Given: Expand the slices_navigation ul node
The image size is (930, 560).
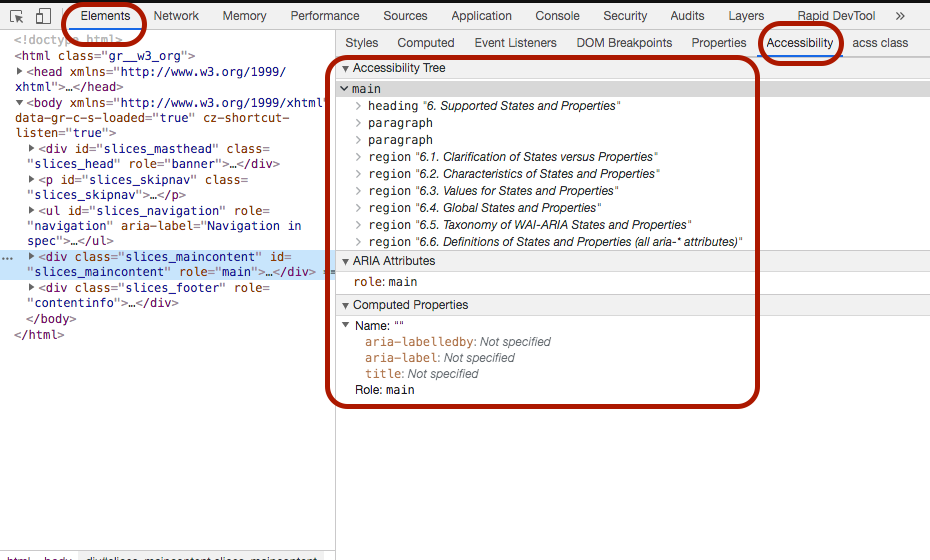Looking at the screenshot, I should tap(32, 210).
